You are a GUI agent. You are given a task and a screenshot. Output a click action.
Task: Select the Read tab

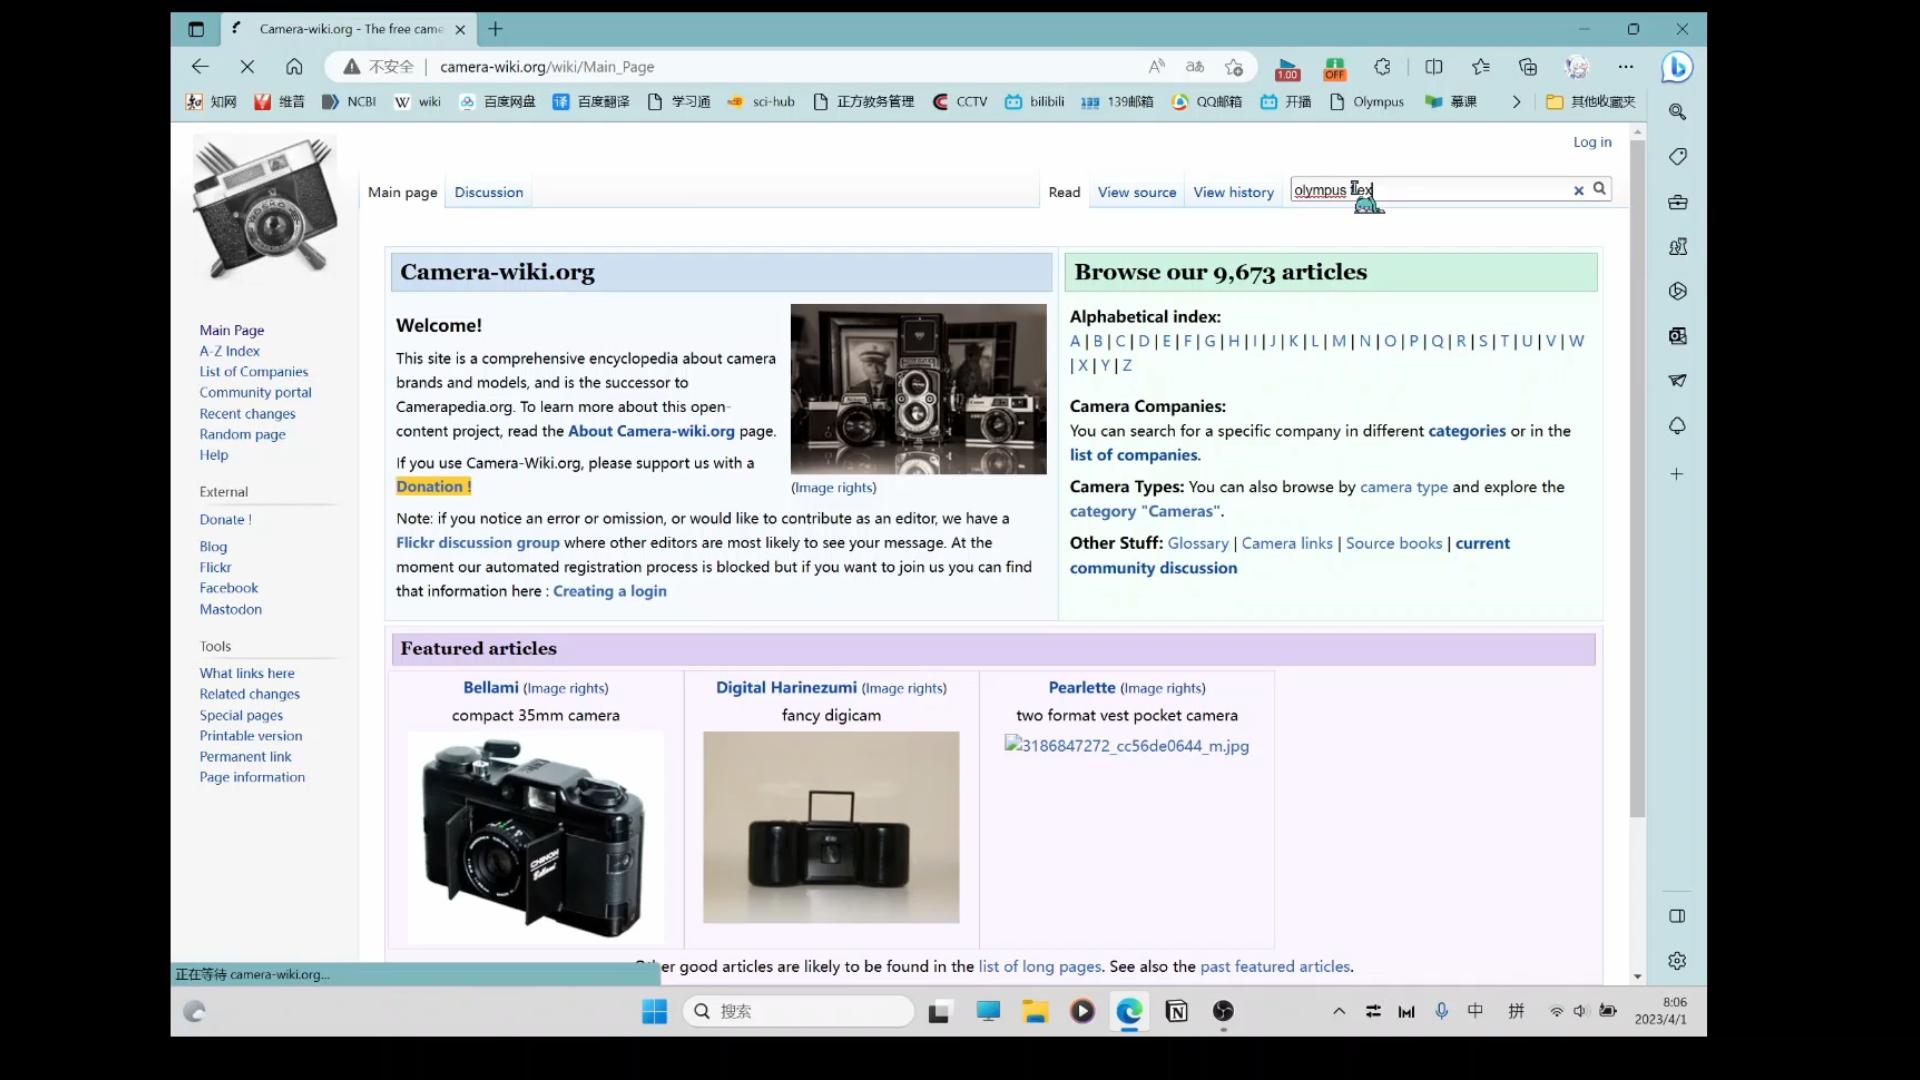coord(1064,192)
